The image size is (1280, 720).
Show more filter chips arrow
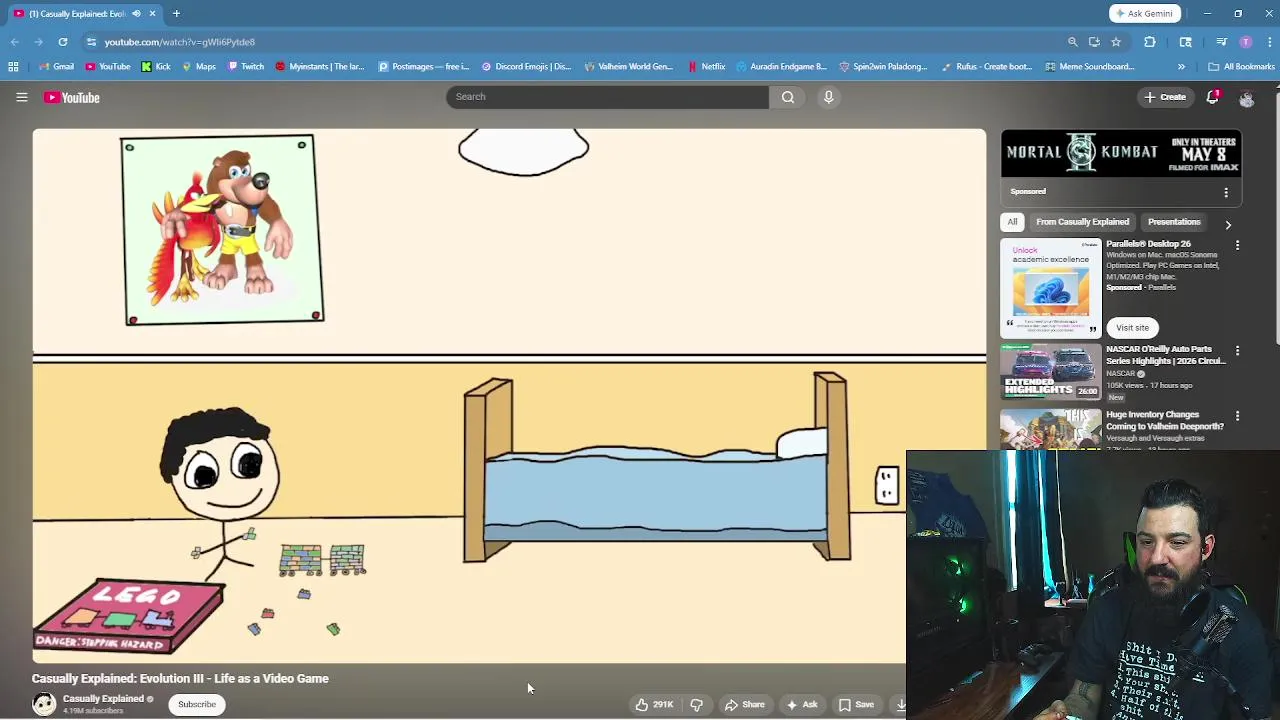[1228, 225]
